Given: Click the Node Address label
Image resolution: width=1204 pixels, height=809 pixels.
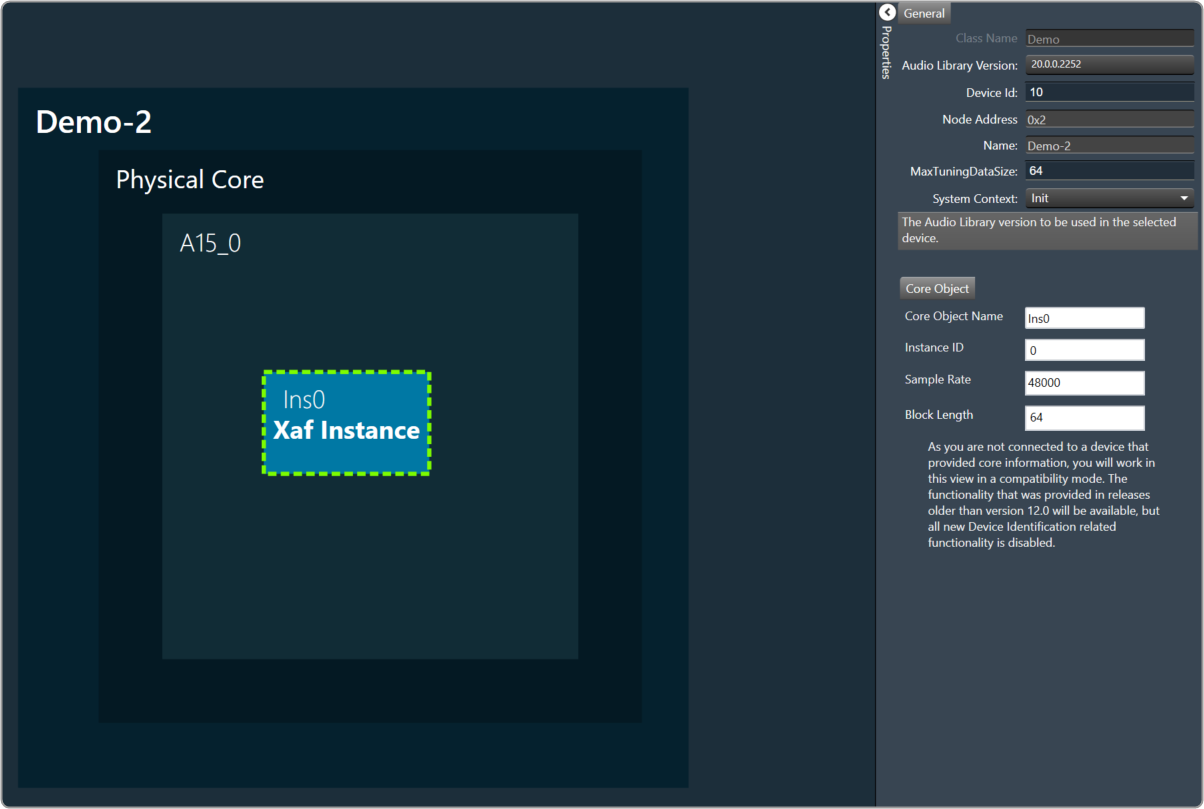Looking at the screenshot, I should [x=980, y=119].
